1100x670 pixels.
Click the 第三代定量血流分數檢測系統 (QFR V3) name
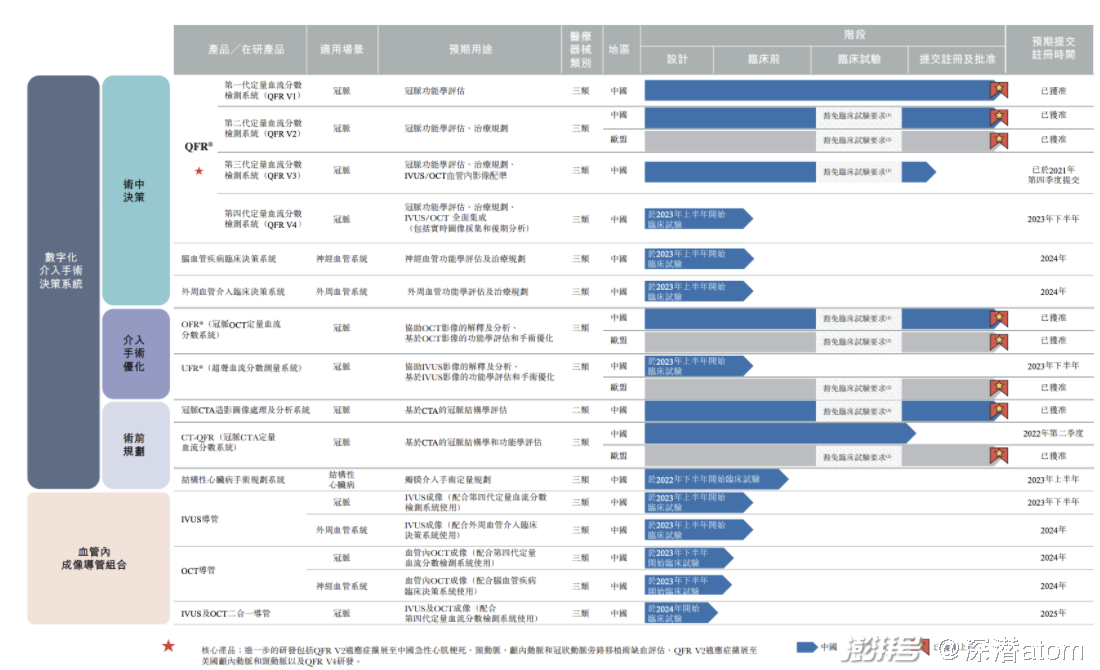tap(263, 170)
